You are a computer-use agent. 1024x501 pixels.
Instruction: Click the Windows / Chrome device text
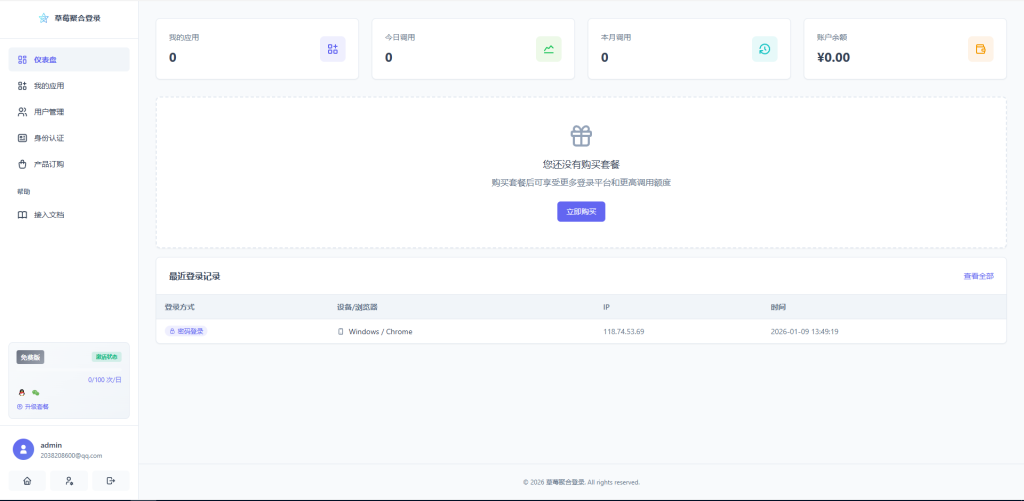380,332
